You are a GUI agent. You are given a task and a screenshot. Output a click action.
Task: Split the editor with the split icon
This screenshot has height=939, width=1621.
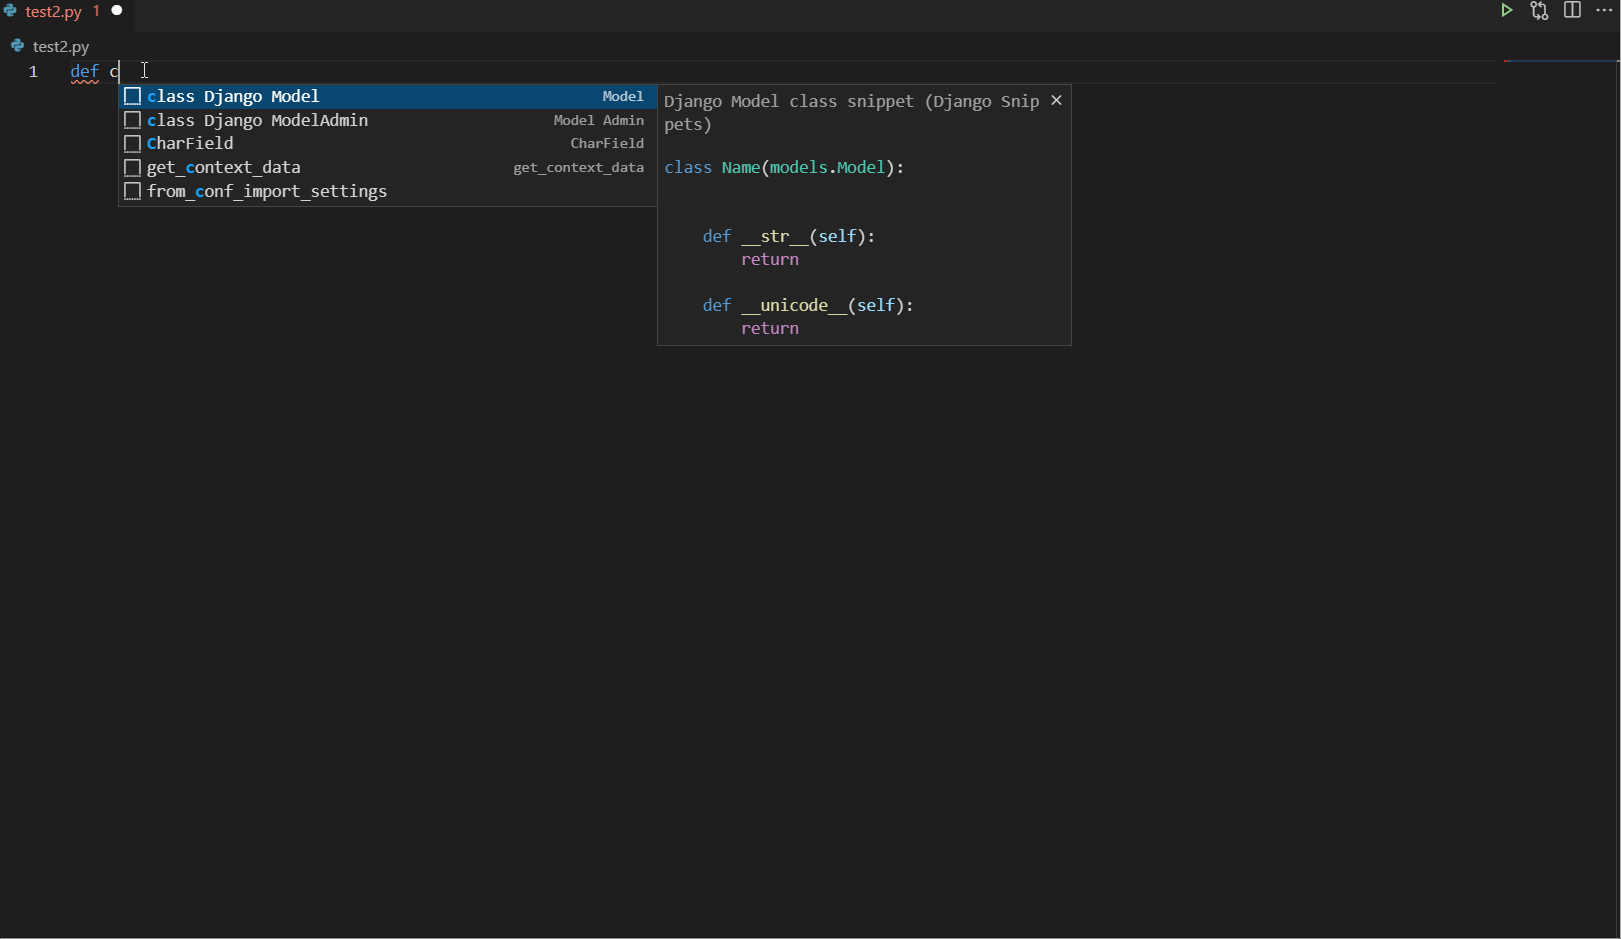coord(1573,11)
